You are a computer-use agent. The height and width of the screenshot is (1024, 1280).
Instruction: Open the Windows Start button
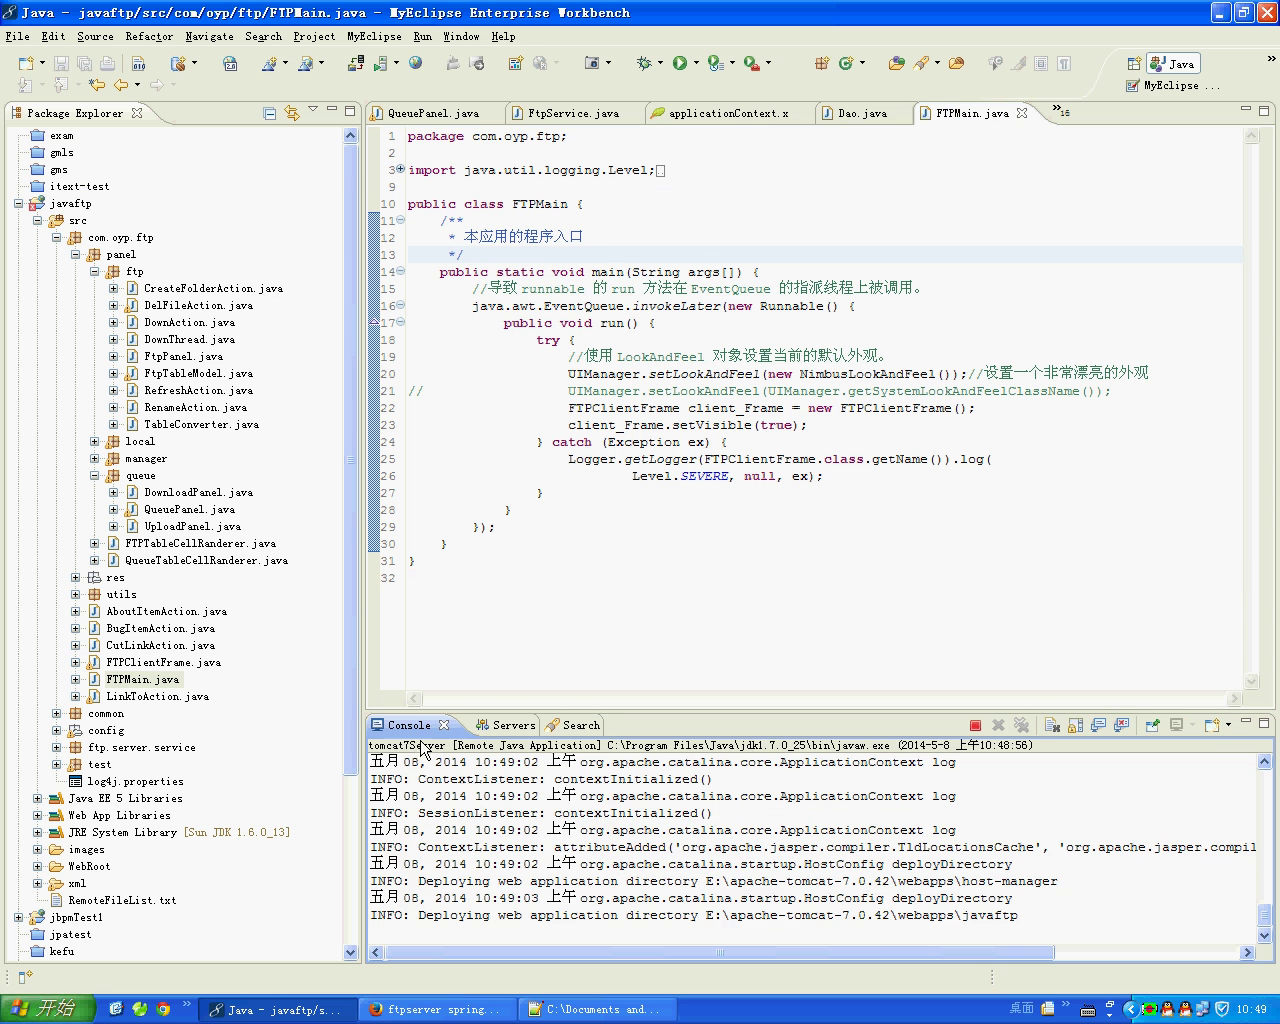(48, 1009)
